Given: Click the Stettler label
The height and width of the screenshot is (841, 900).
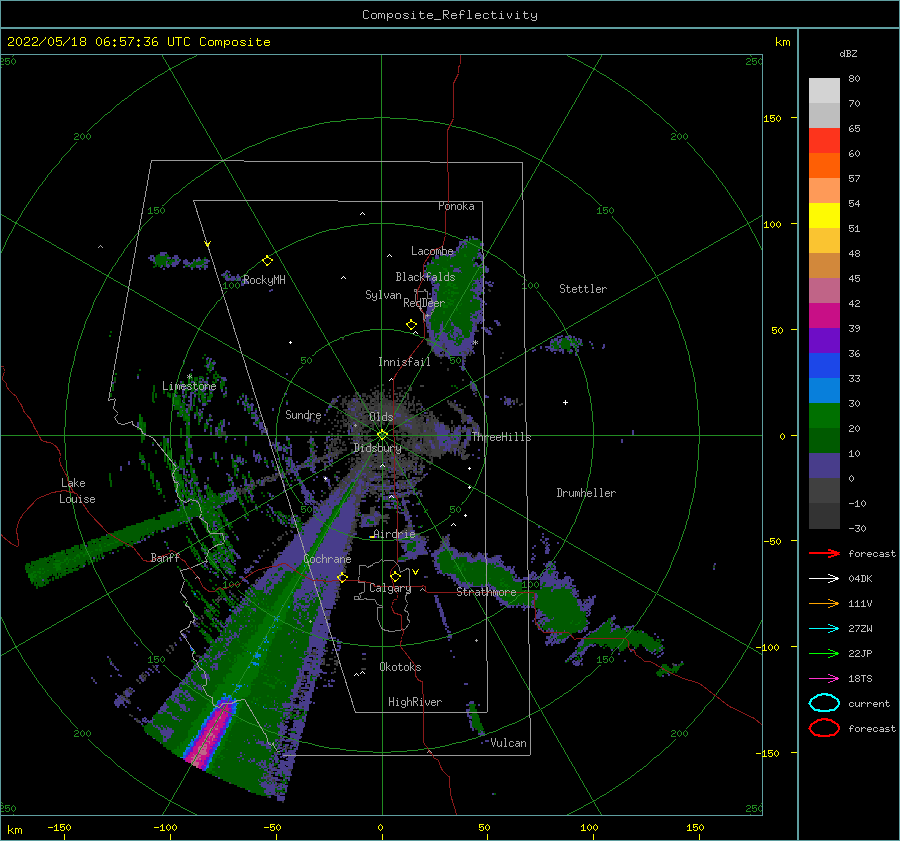Looking at the screenshot, I should [x=583, y=289].
